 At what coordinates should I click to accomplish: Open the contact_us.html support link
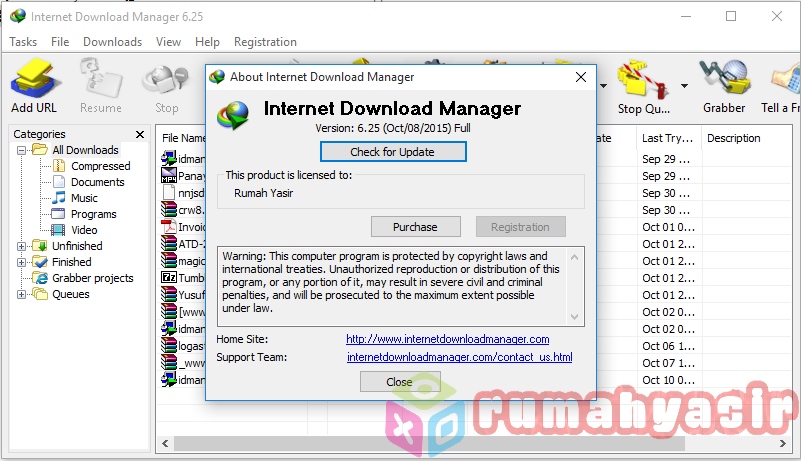pyautogui.click(x=459, y=357)
